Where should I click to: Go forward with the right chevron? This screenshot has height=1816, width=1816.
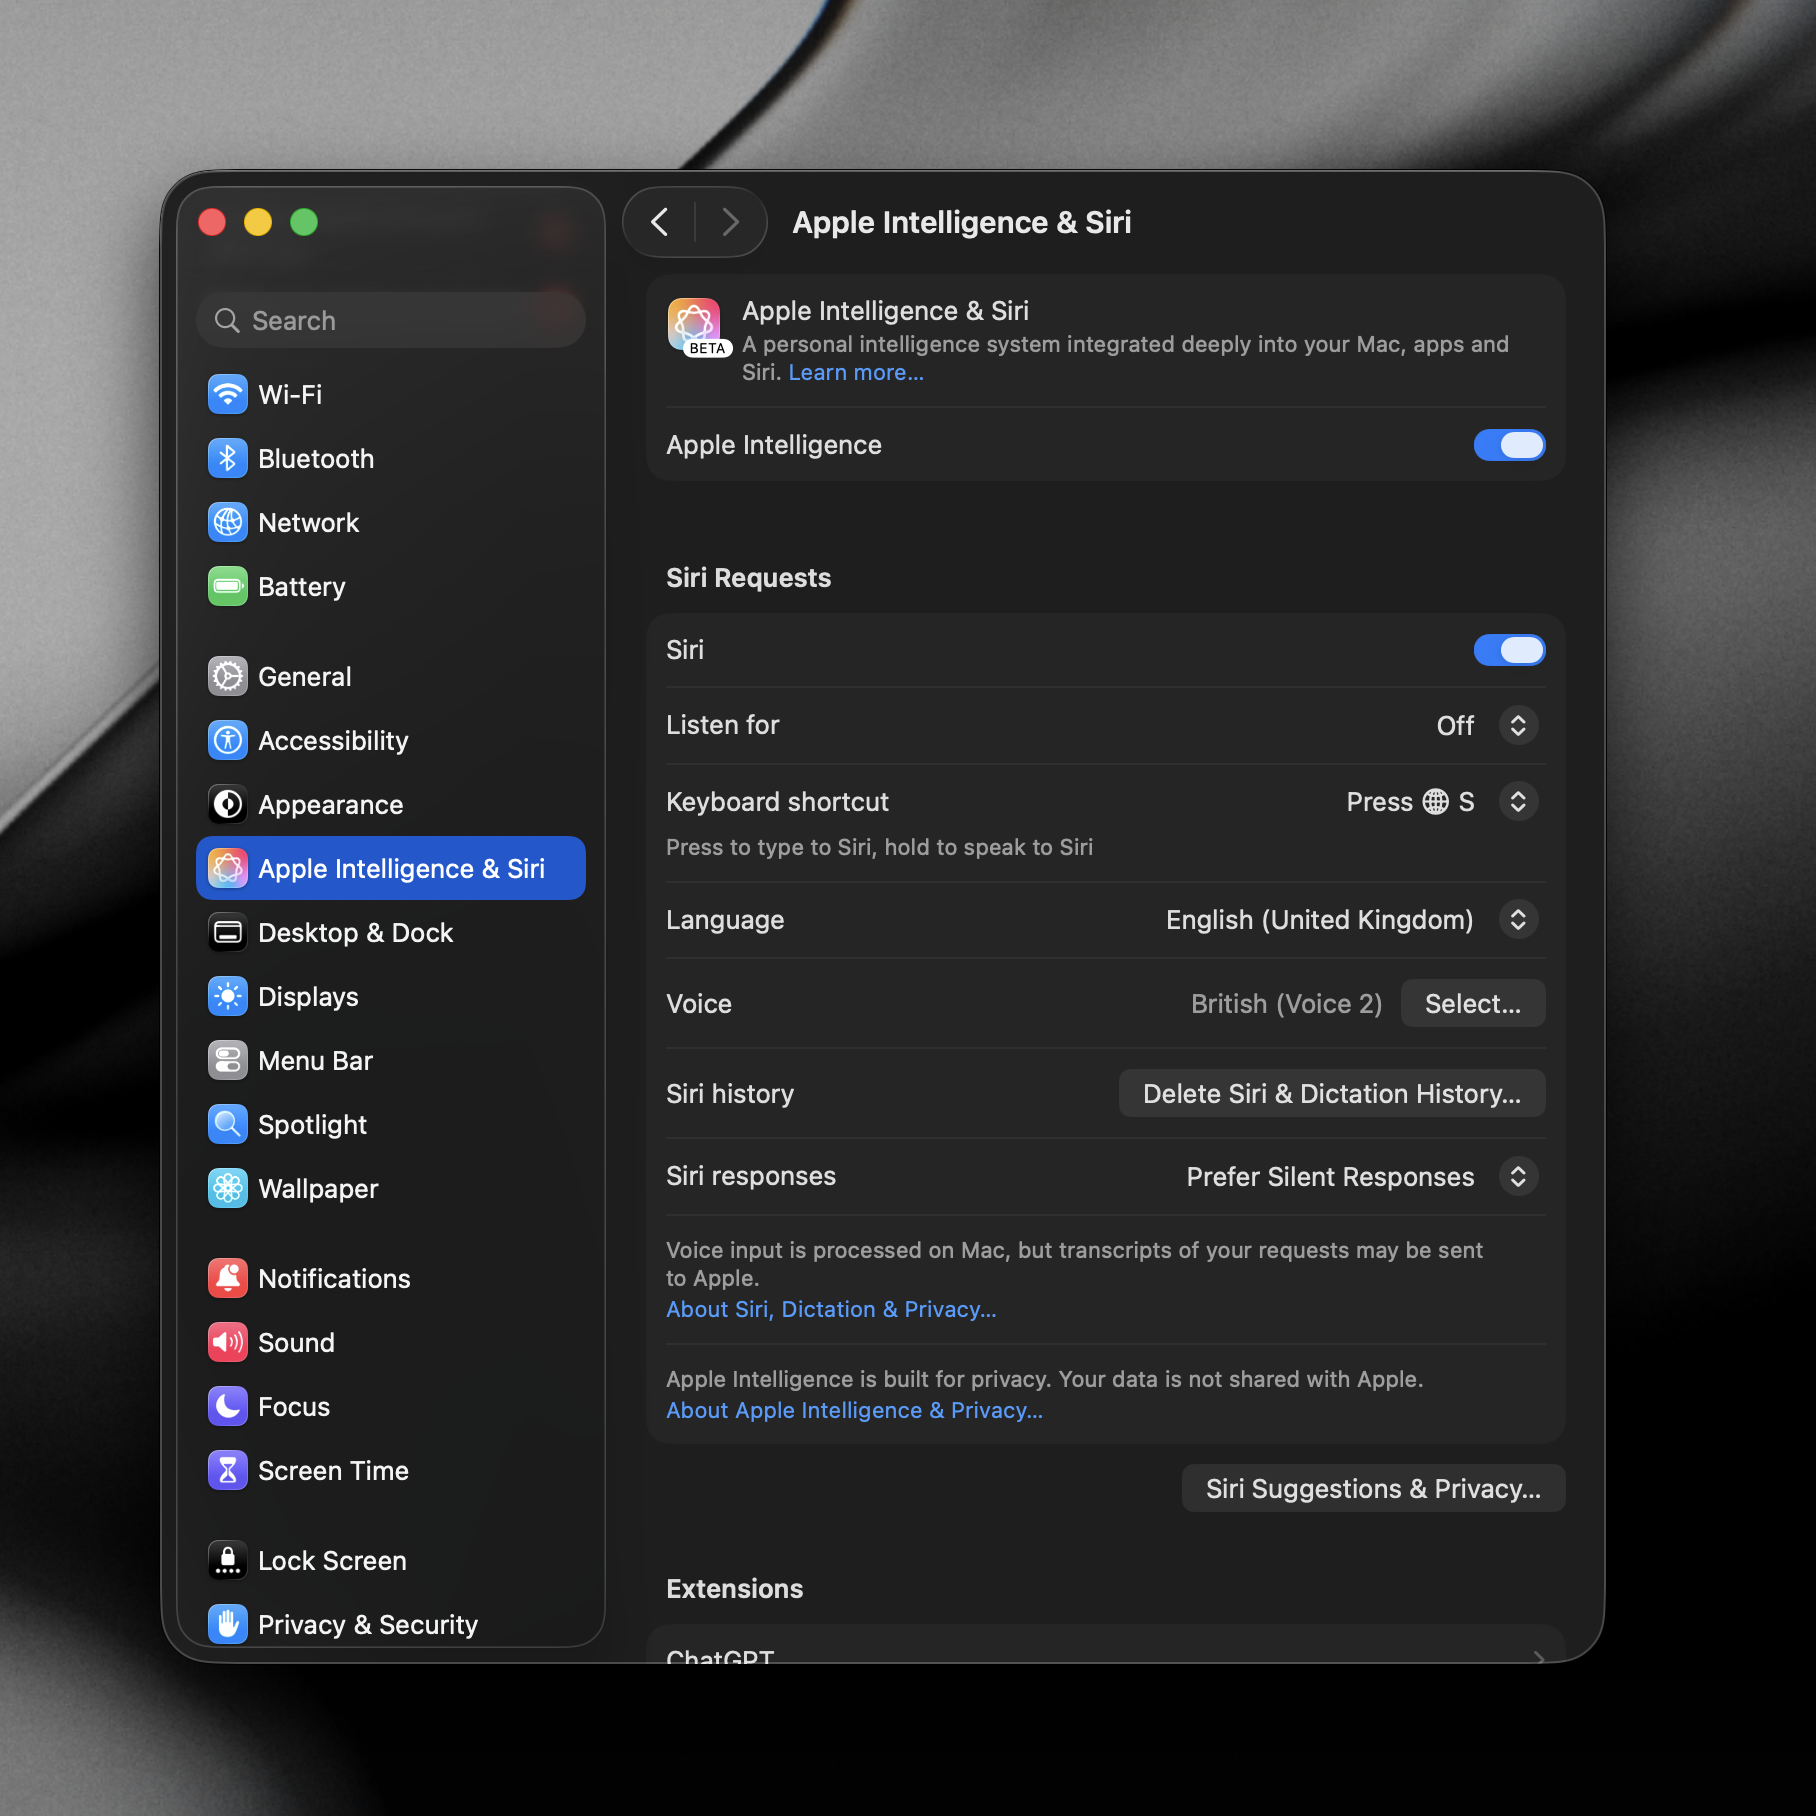730,222
